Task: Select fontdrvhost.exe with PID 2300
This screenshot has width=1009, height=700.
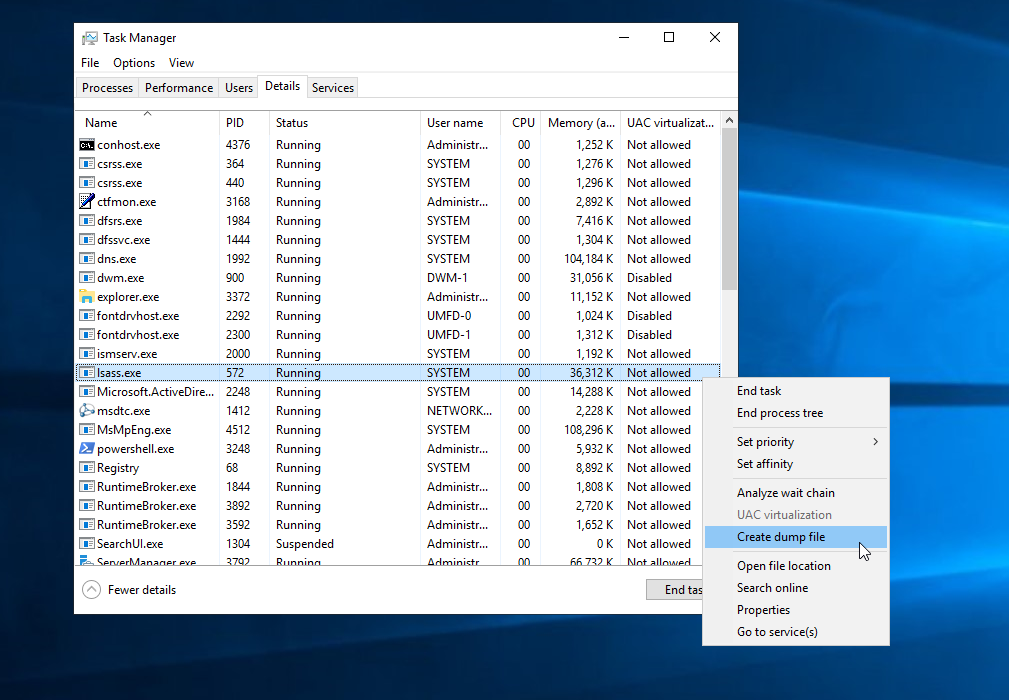Action: (x=398, y=335)
